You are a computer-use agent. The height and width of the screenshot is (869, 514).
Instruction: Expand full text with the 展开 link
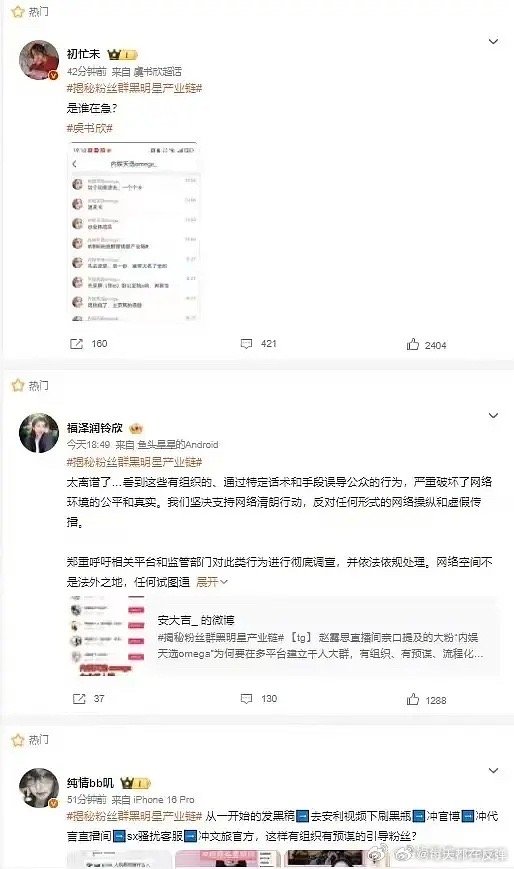211,582
